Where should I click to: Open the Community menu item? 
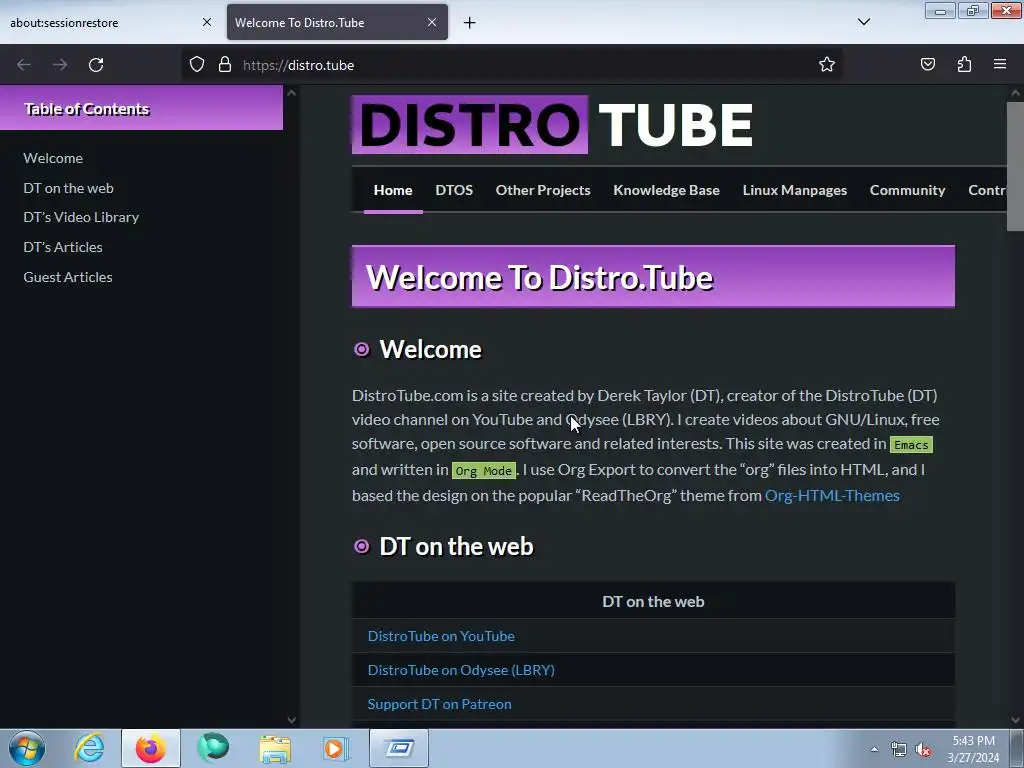pos(907,190)
